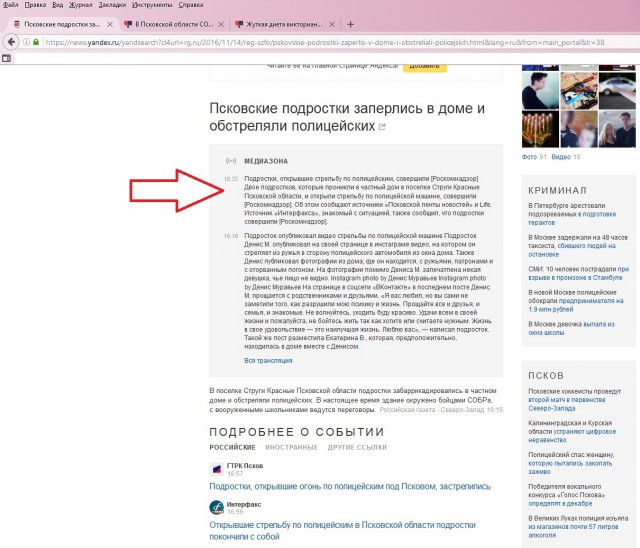The image size is (640, 548).
Task: Open thumbnail of car on street
Action: click(x=617, y=91)
